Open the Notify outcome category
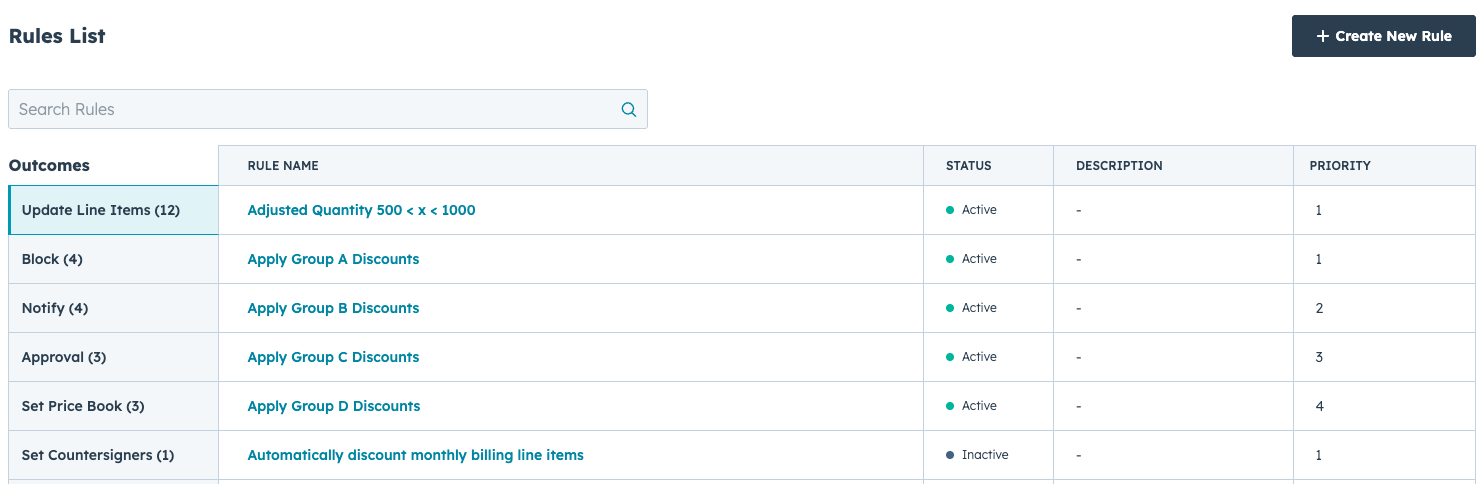Image resolution: width=1484 pixels, height=484 pixels. [x=55, y=308]
